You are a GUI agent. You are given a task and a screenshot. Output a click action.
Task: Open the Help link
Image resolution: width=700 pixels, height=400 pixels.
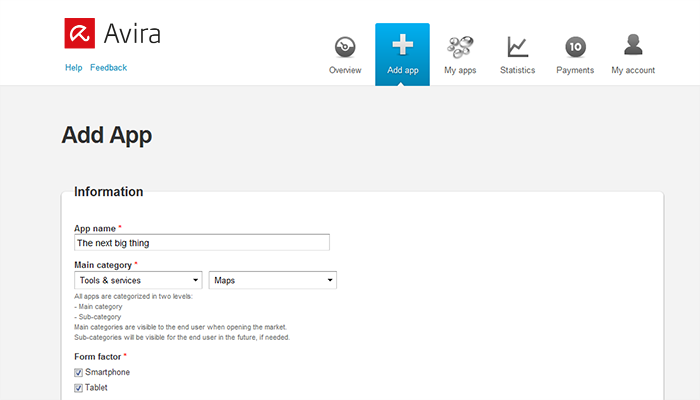(x=74, y=67)
